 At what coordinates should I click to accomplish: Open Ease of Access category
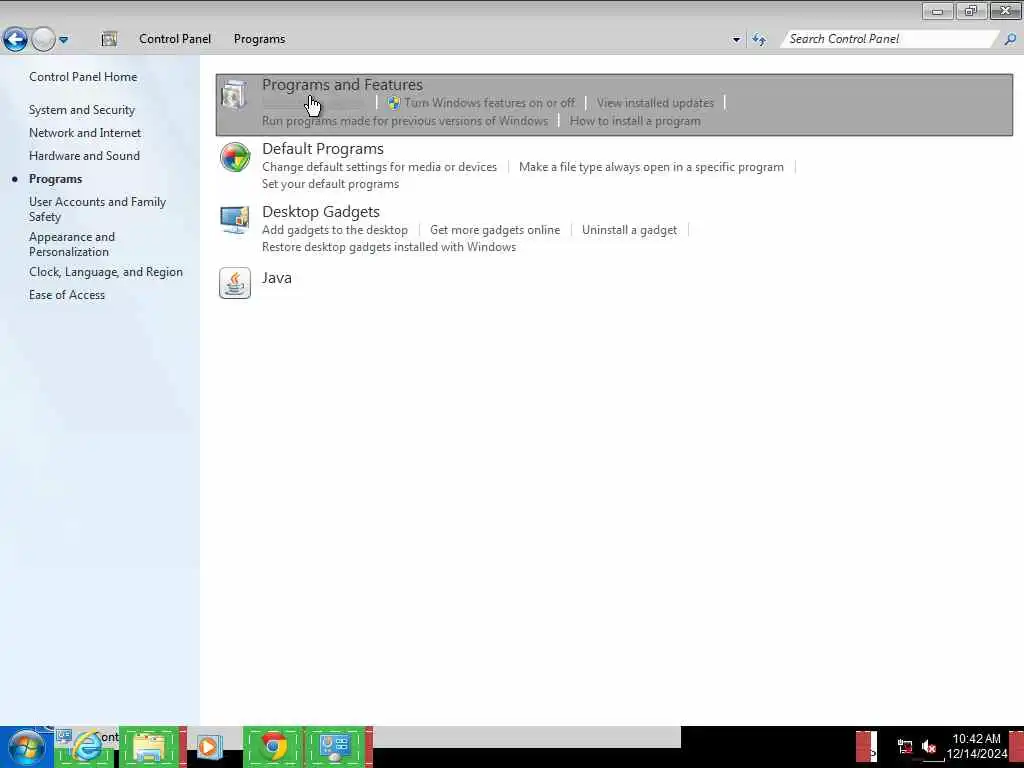point(67,295)
